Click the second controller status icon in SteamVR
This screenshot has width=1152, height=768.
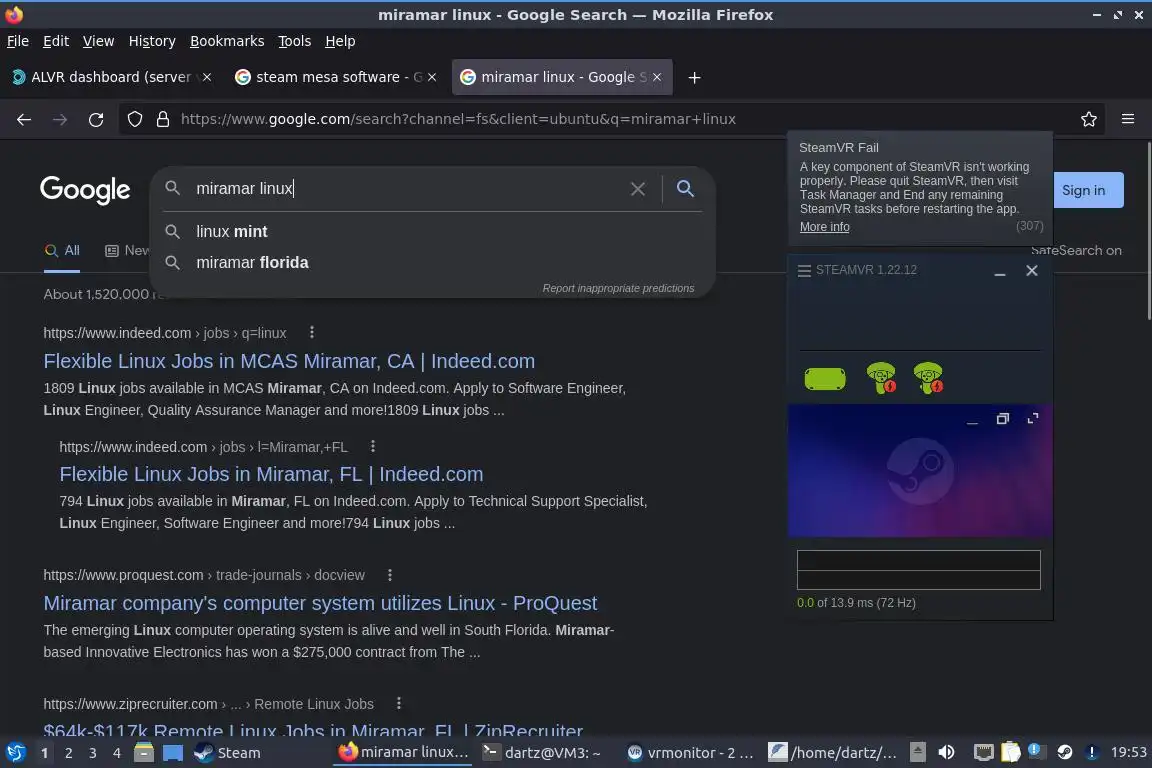click(929, 378)
